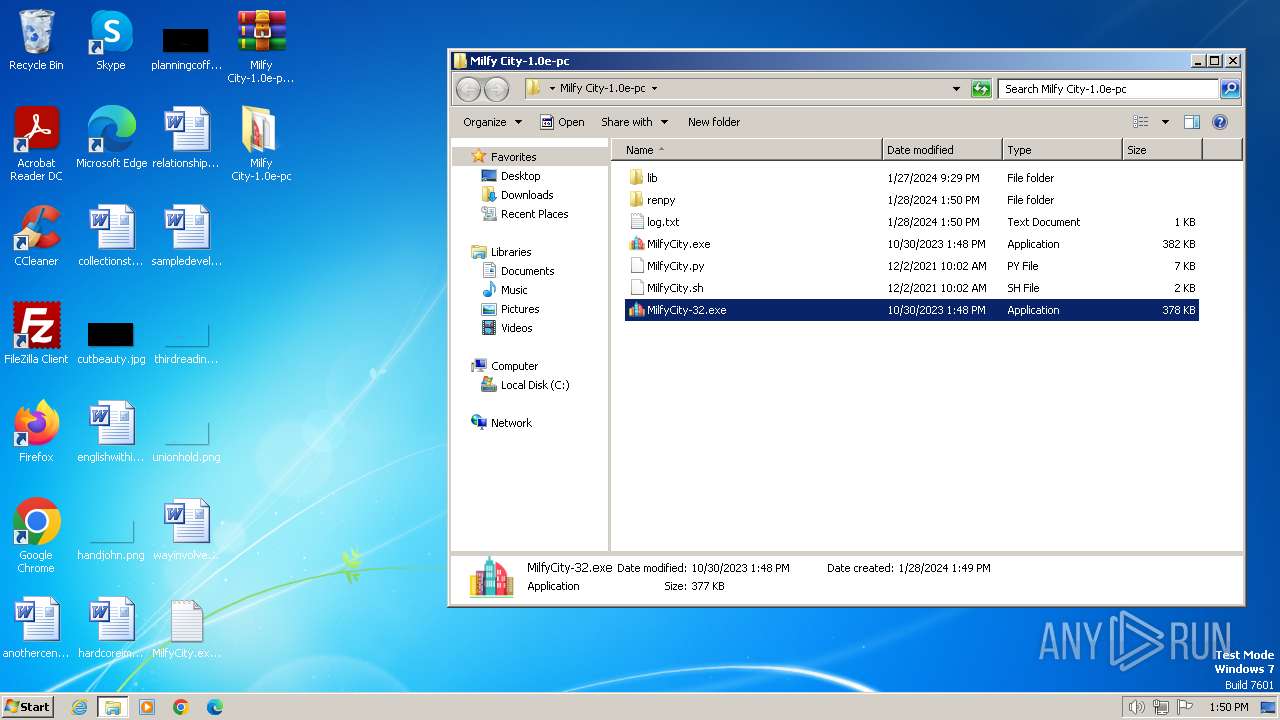Open wayinvolve... Word document icon
The image size is (1280, 720).
click(x=186, y=530)
